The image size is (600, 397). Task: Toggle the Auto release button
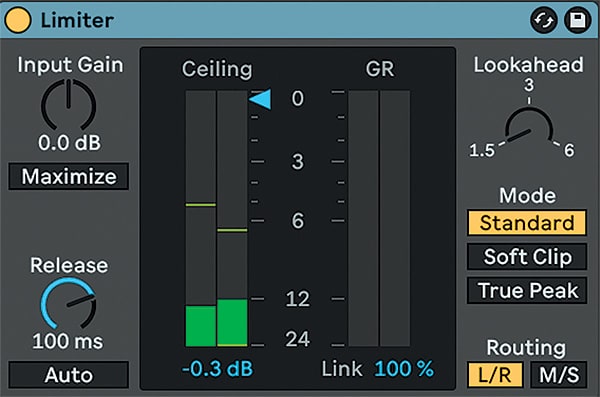click(x=68, y=375)
